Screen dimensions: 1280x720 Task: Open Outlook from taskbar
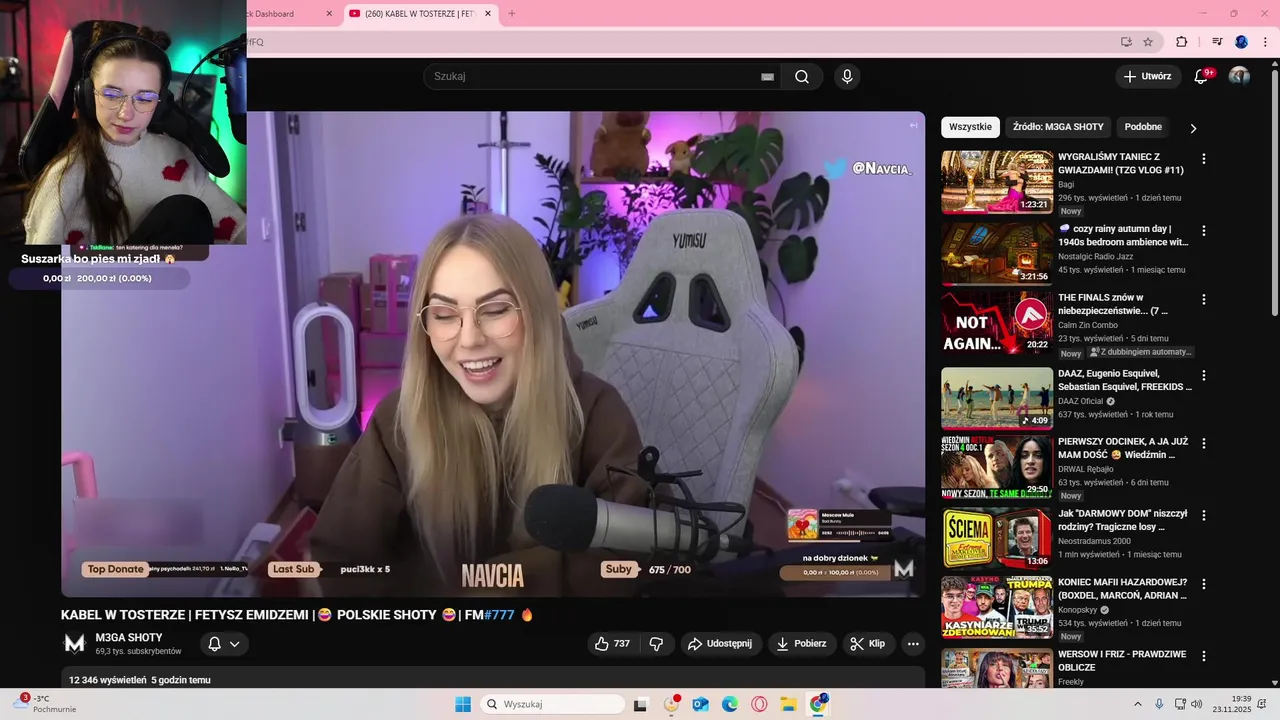700,704
